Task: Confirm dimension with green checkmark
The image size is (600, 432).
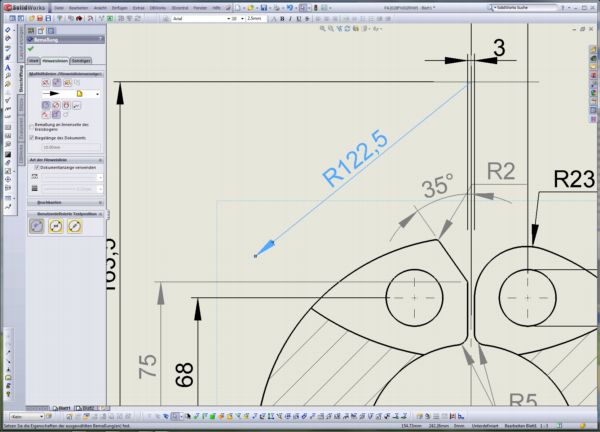Action: point(31,49)
